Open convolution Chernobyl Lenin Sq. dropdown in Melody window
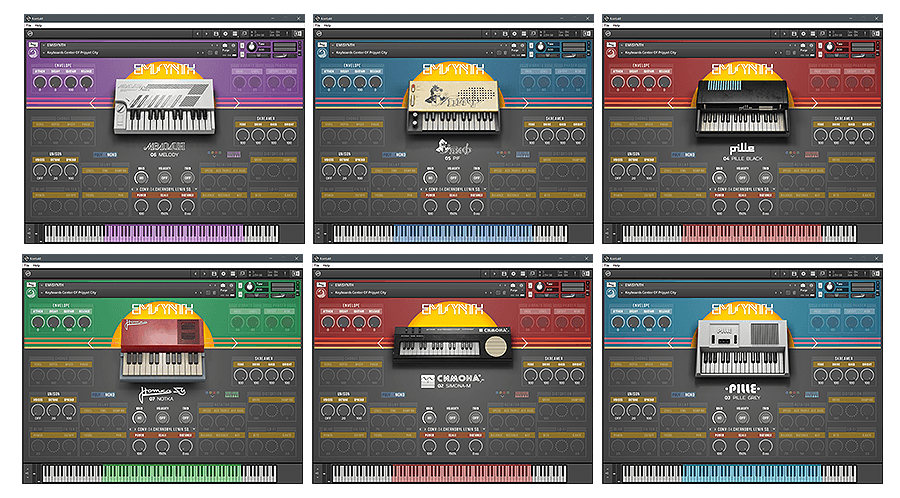Screen dimensions: 900x498 tap(164, 189)
